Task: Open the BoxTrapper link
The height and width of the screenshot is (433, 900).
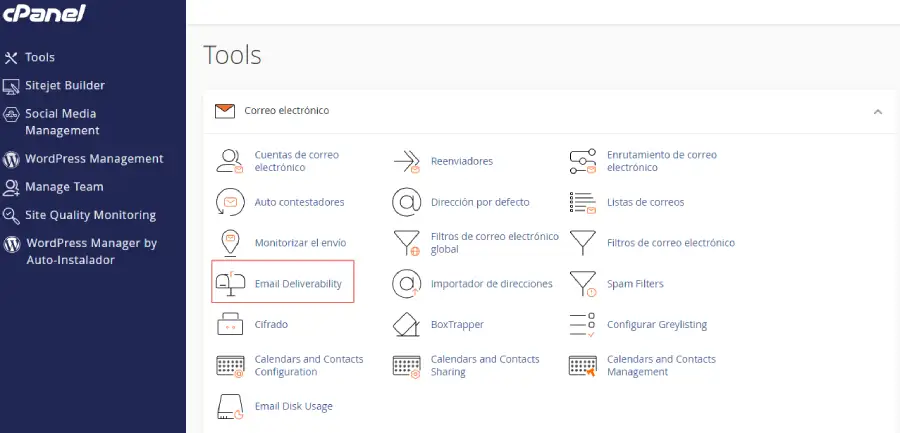Action: tap(457, 324)
